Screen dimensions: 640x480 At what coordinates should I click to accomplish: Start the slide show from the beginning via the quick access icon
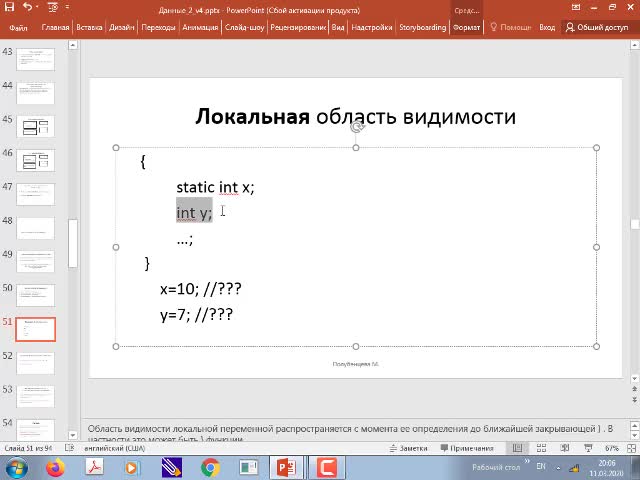[x=53, y=7]
